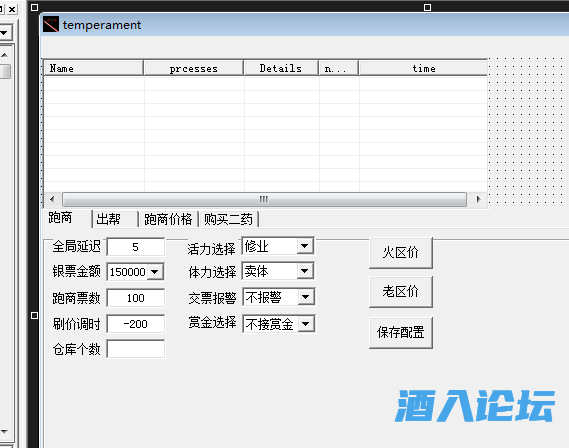
Task: Click the horizontal scrollbar thumb in list
Action: [x=264, y=199]
